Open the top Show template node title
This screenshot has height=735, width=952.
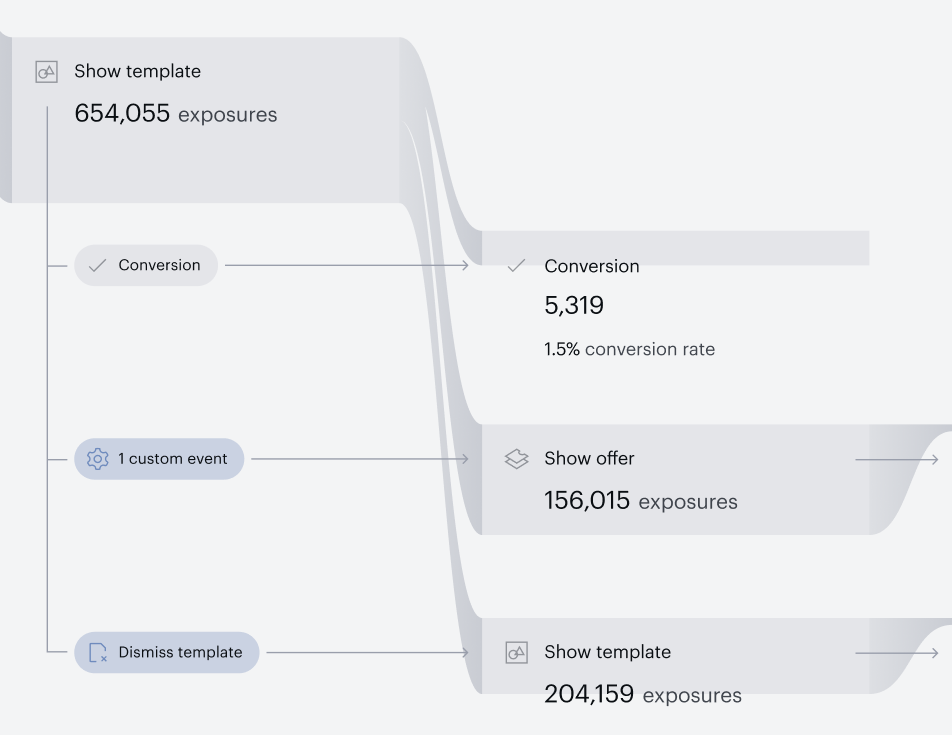137,71
